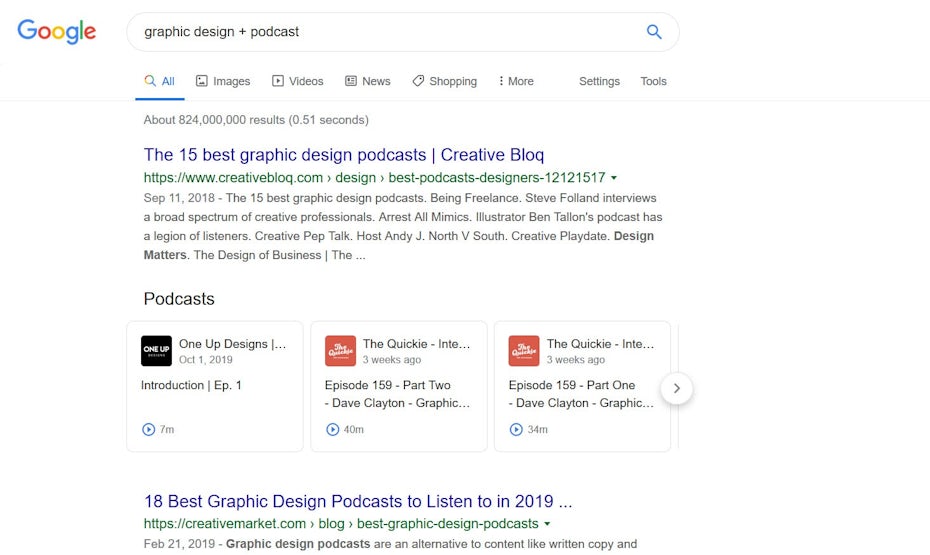This screenshot has height=555, width=930.
Task: Click The Quickie logo on Part Two card
Action: pos(340,351)
